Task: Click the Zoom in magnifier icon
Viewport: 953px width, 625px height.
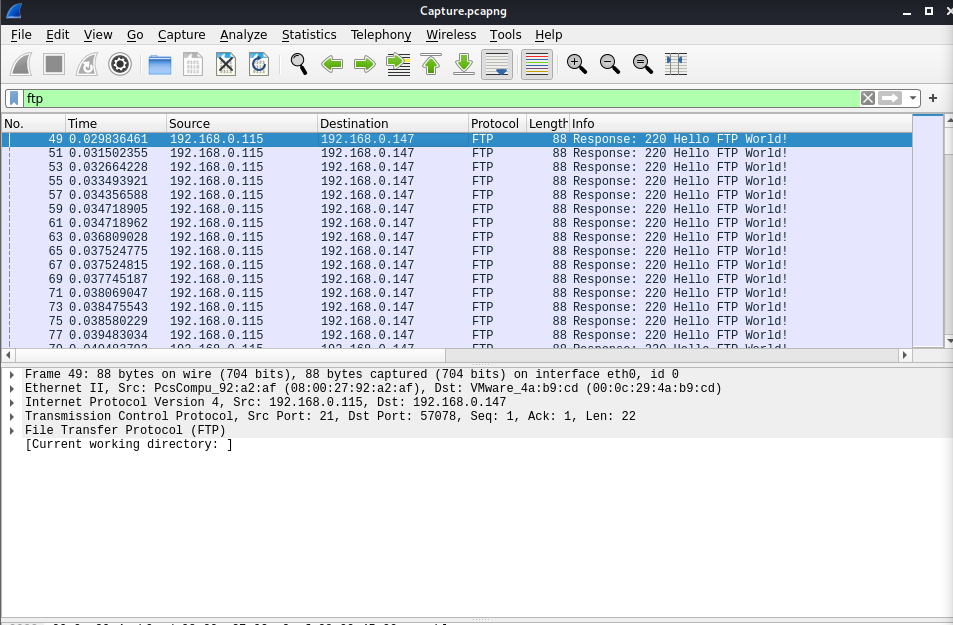Action: click(577, 63)
